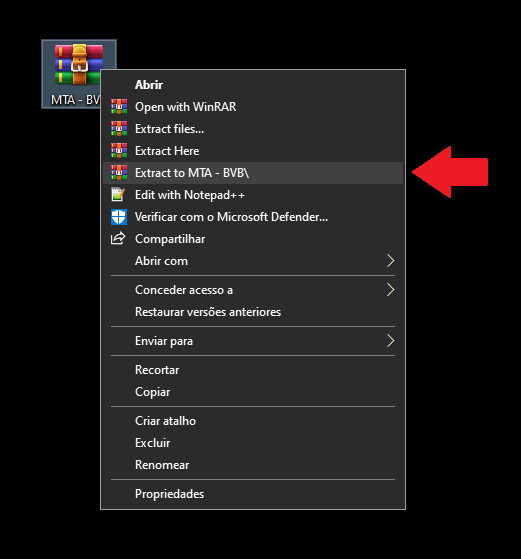Click the Microsoft Defender shield icon
Image resolution: width=521 pixels, height=559 pixels.
tap(119, 217)
